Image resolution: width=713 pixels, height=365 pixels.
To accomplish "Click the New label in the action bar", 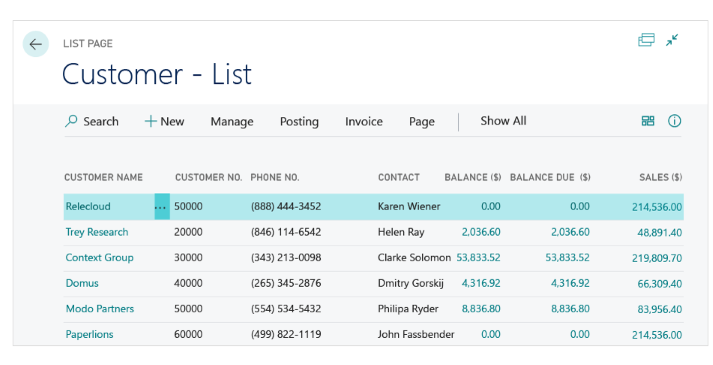I will 172,121.
